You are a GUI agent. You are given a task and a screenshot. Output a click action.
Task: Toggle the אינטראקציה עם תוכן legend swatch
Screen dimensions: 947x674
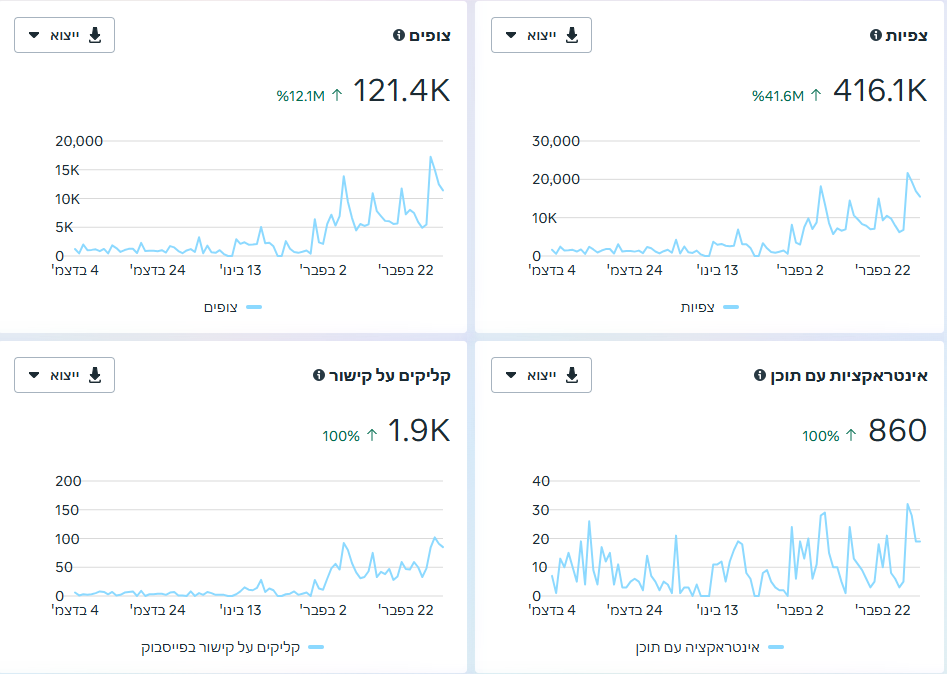[x=776, y=647]
